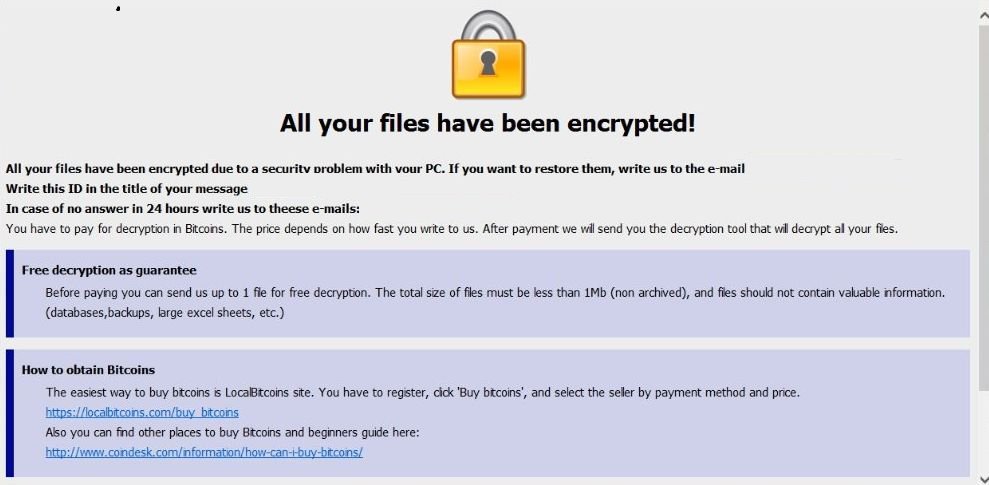Image resolution: width=989 pixels, height=485 pixels.
Task: Select the "Free decryption as guarantee" heading
Action: (x=109, y=270)
